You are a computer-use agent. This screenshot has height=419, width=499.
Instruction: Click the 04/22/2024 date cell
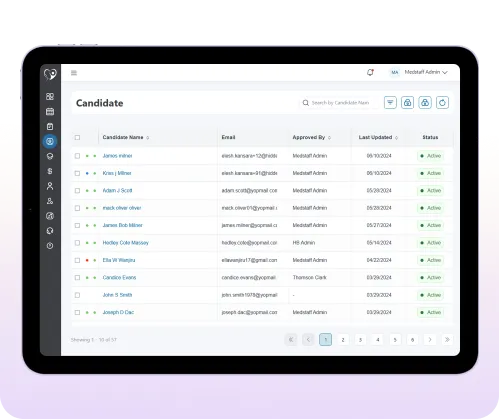379,260
